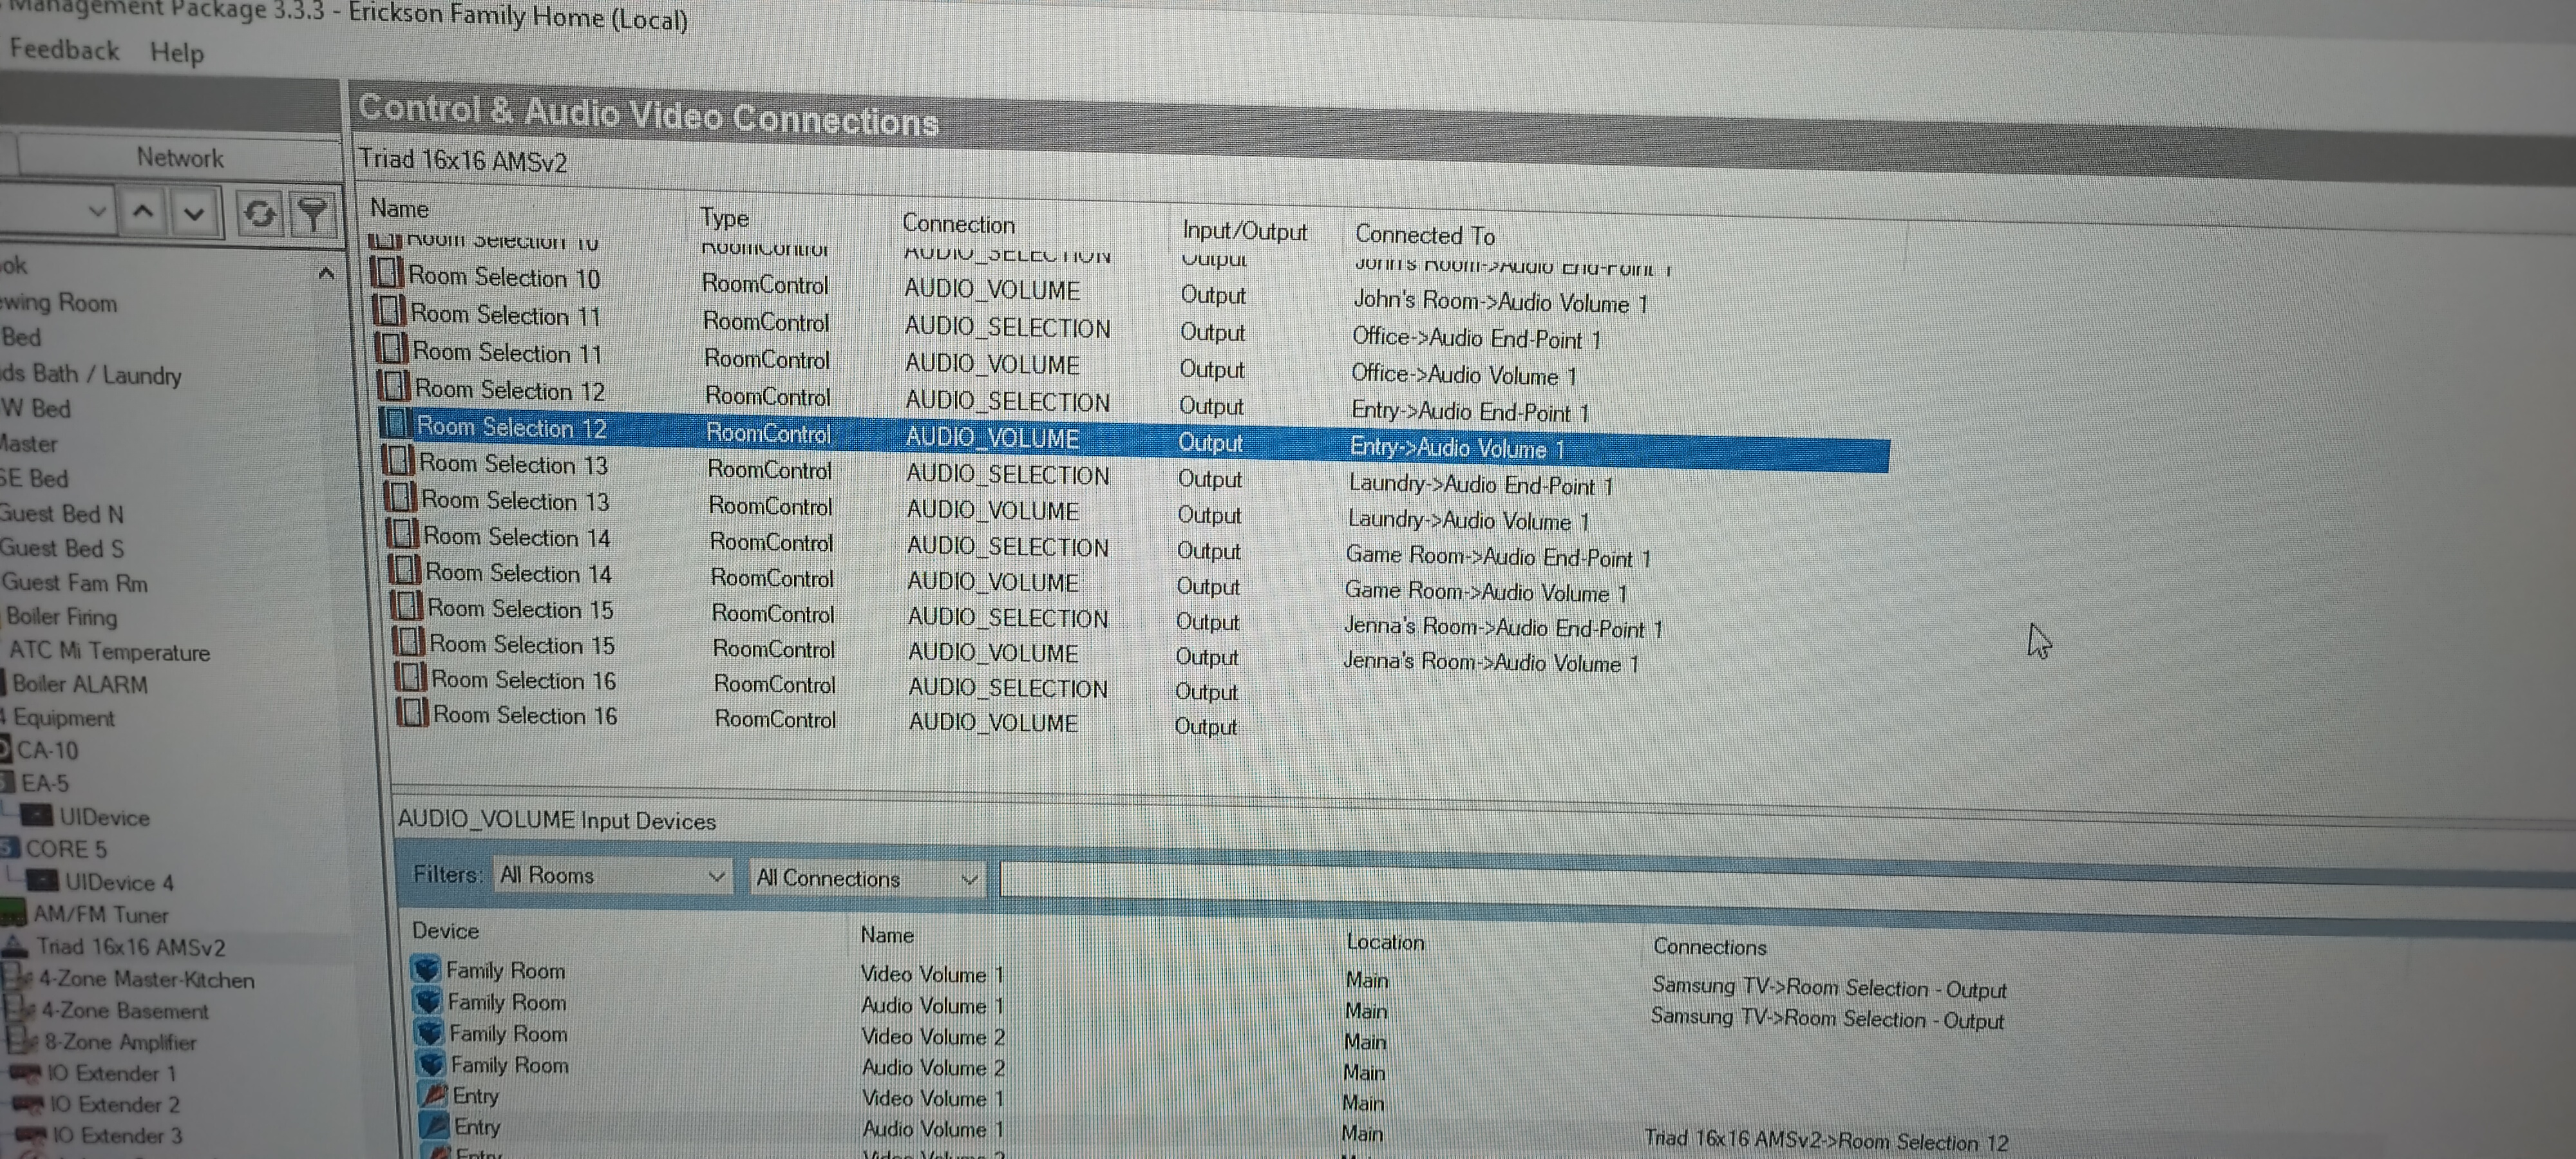Select the CORE 5 controller in the tree
This screenshot has width=2576, height=1159.
tap(65, 849)
